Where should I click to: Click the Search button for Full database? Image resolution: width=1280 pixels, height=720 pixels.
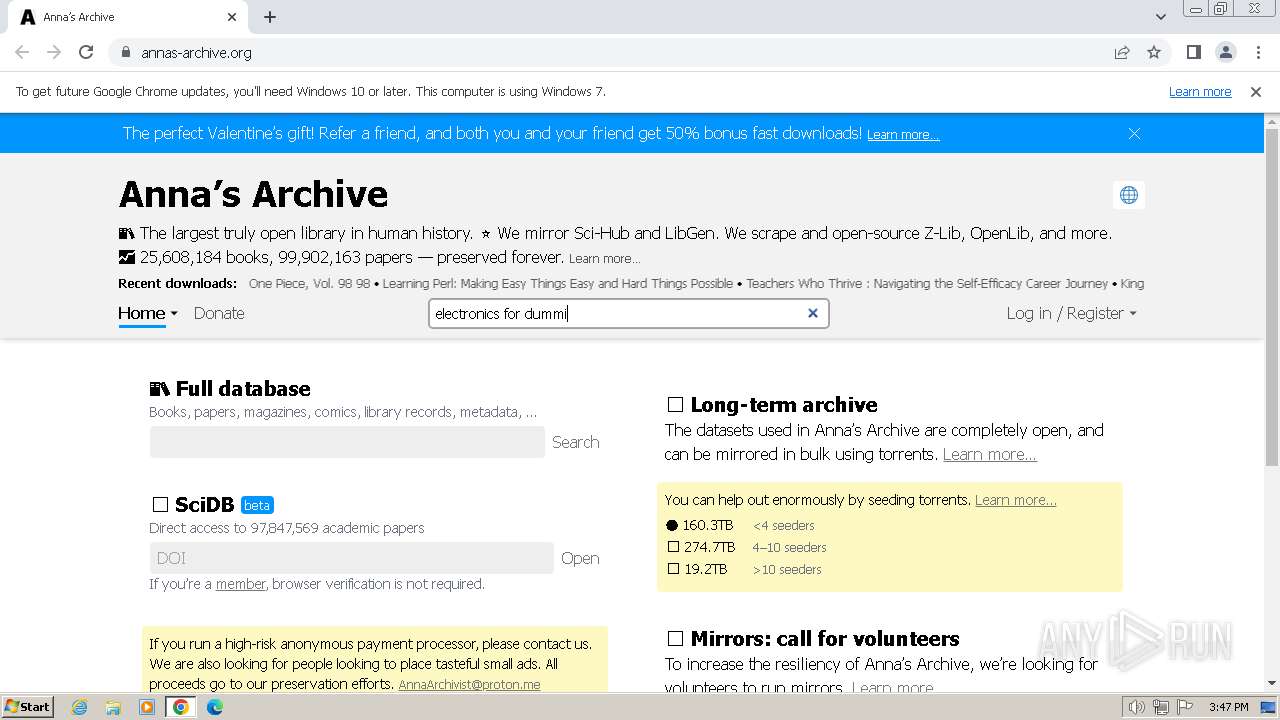[x=576, y=442]
